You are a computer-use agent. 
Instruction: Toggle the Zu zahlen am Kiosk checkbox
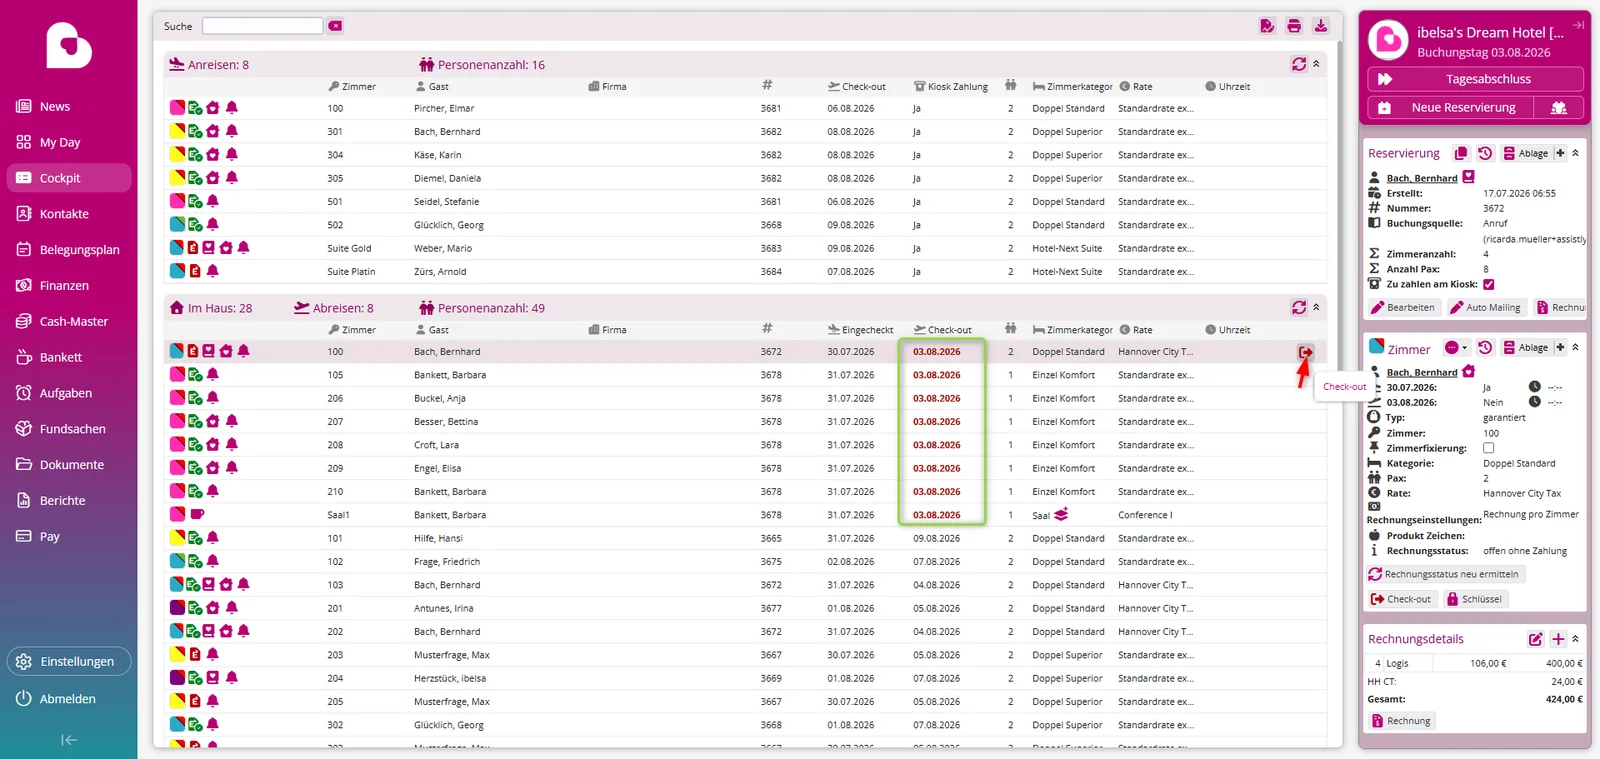[x=1489, y=284]
